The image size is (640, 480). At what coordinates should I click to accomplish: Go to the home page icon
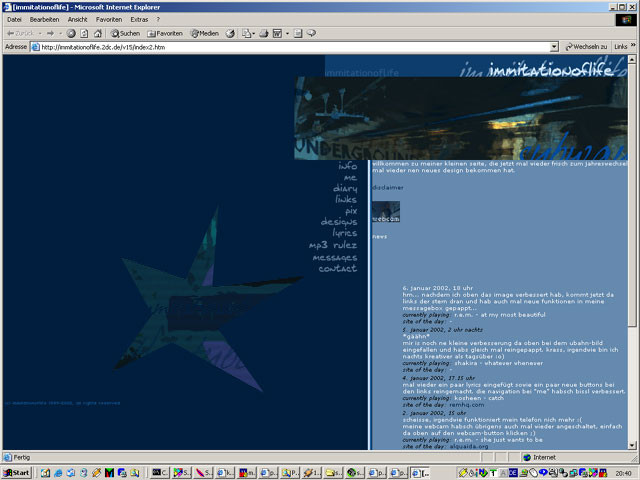(98, 33)
